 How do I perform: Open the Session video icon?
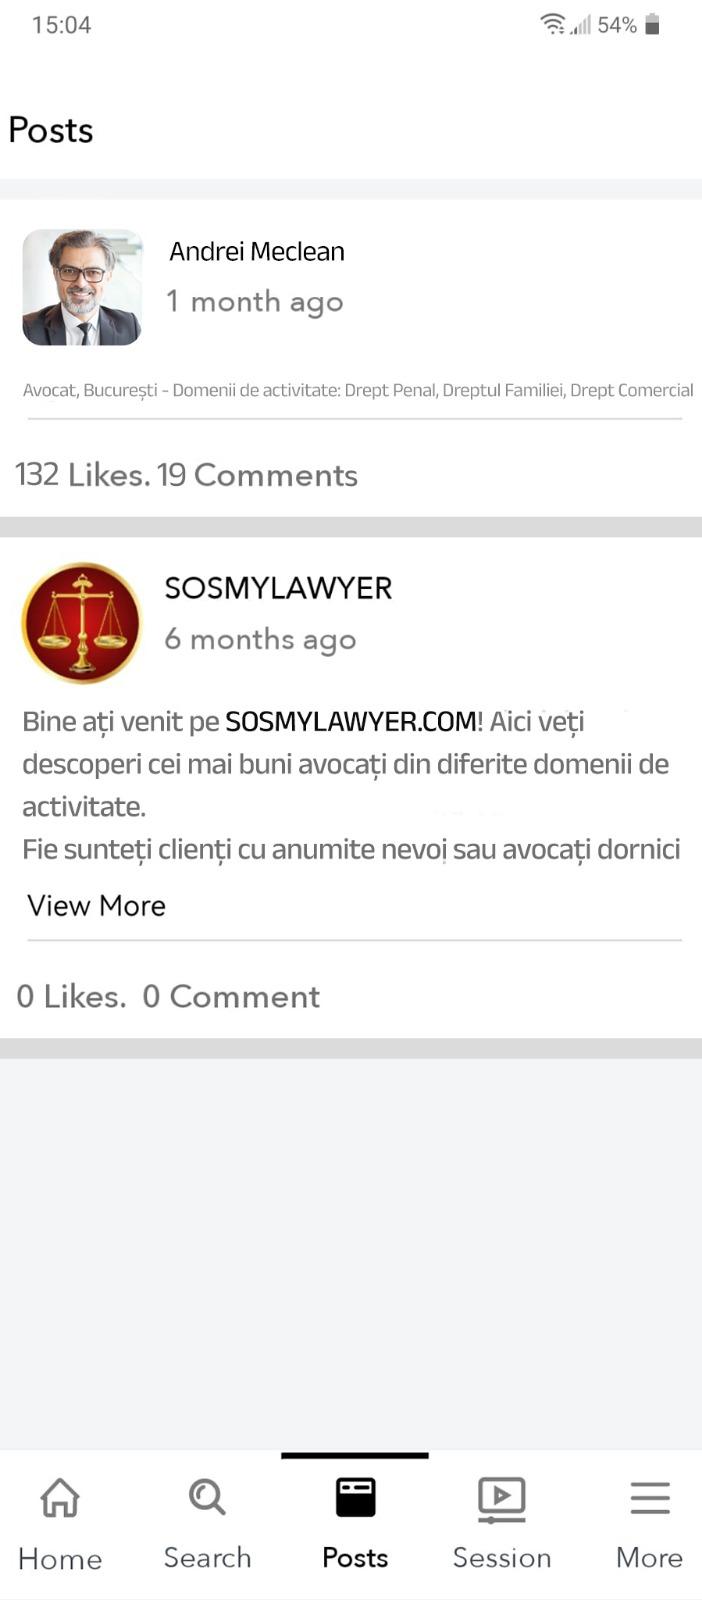pos(502,1499)
